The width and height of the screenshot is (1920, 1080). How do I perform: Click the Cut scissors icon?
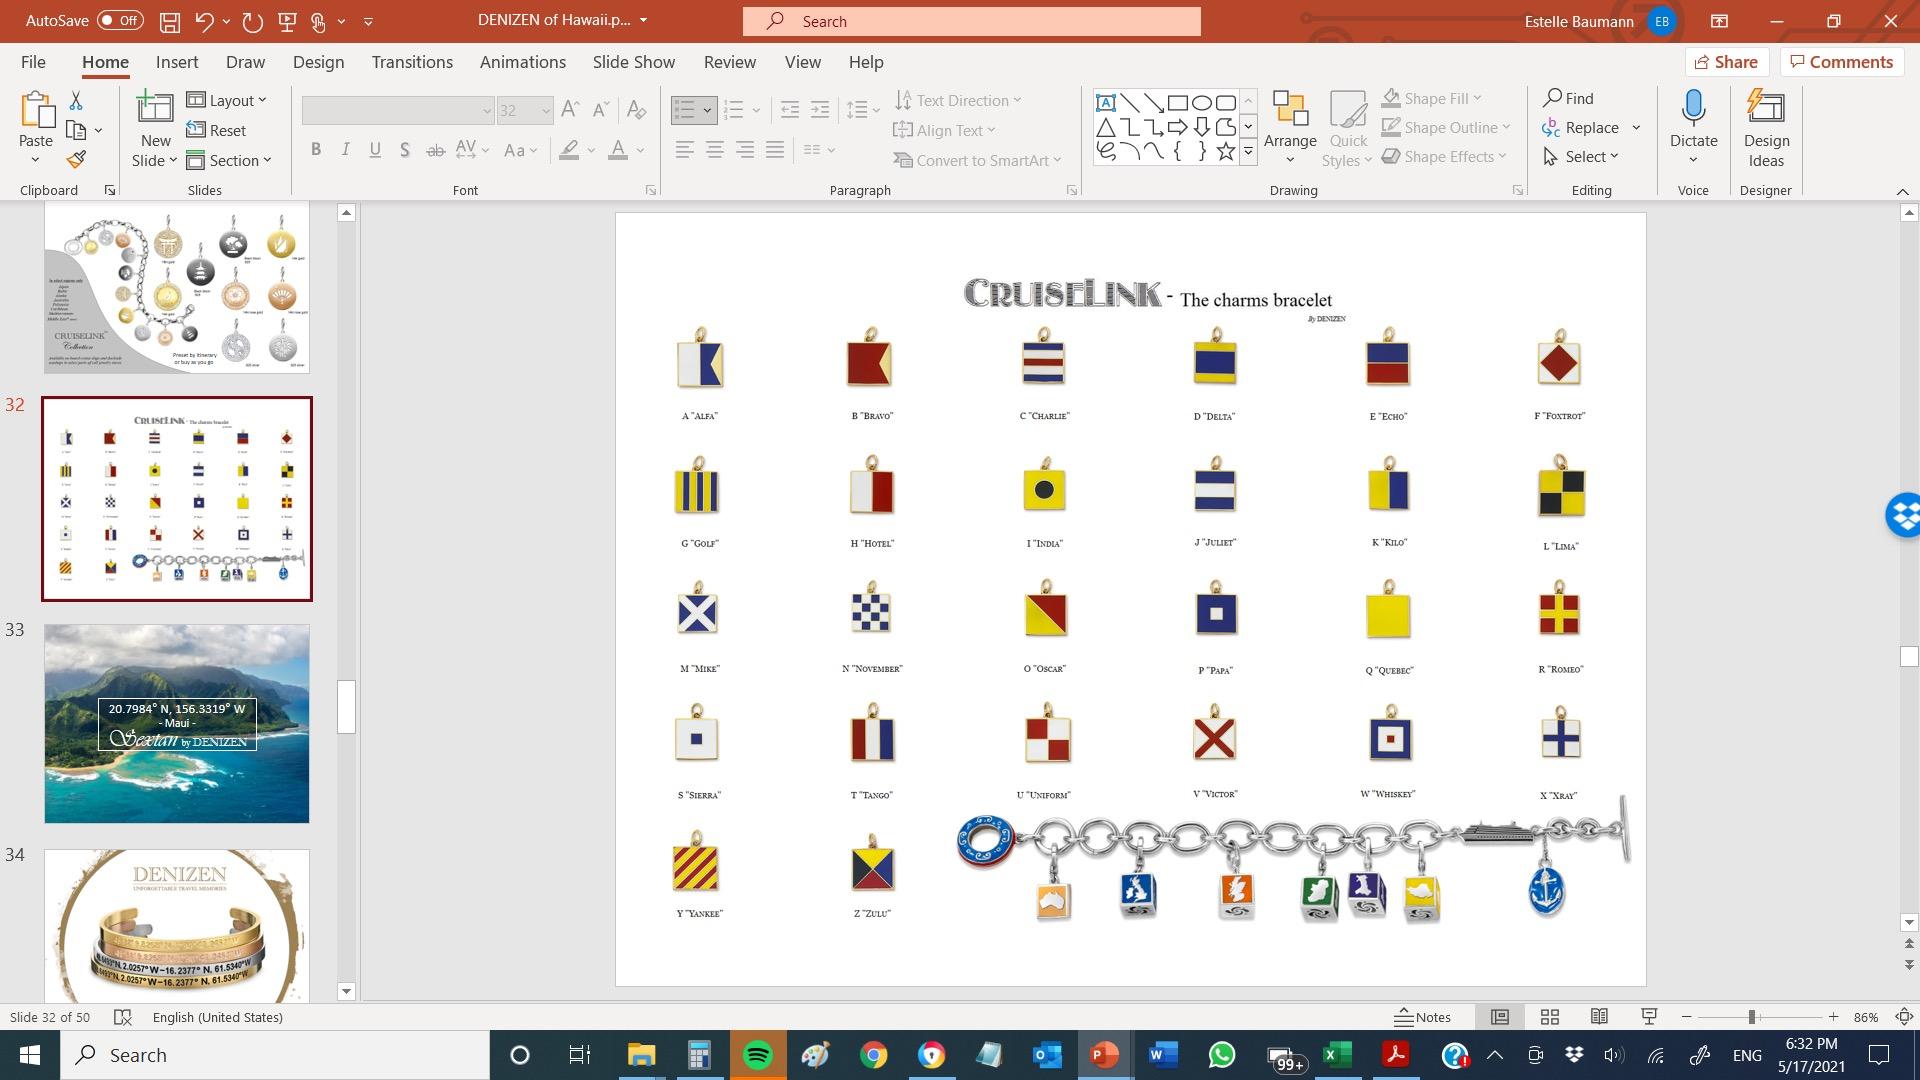[76, 101]
